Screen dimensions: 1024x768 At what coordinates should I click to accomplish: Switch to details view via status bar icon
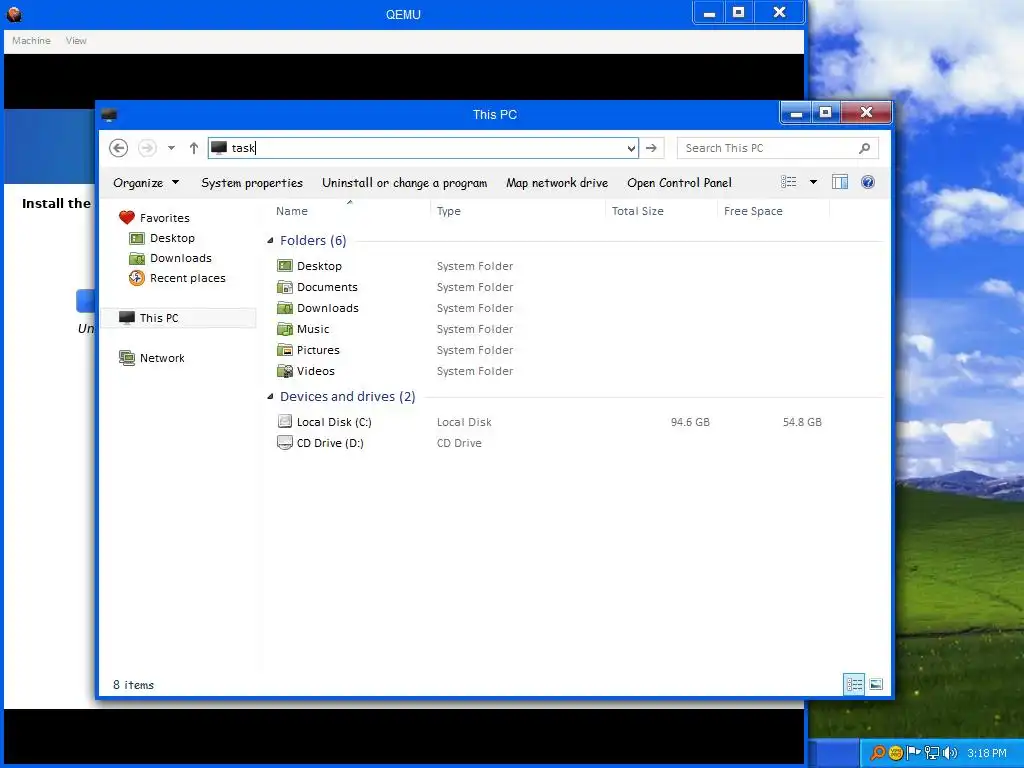tap(854, 684)
